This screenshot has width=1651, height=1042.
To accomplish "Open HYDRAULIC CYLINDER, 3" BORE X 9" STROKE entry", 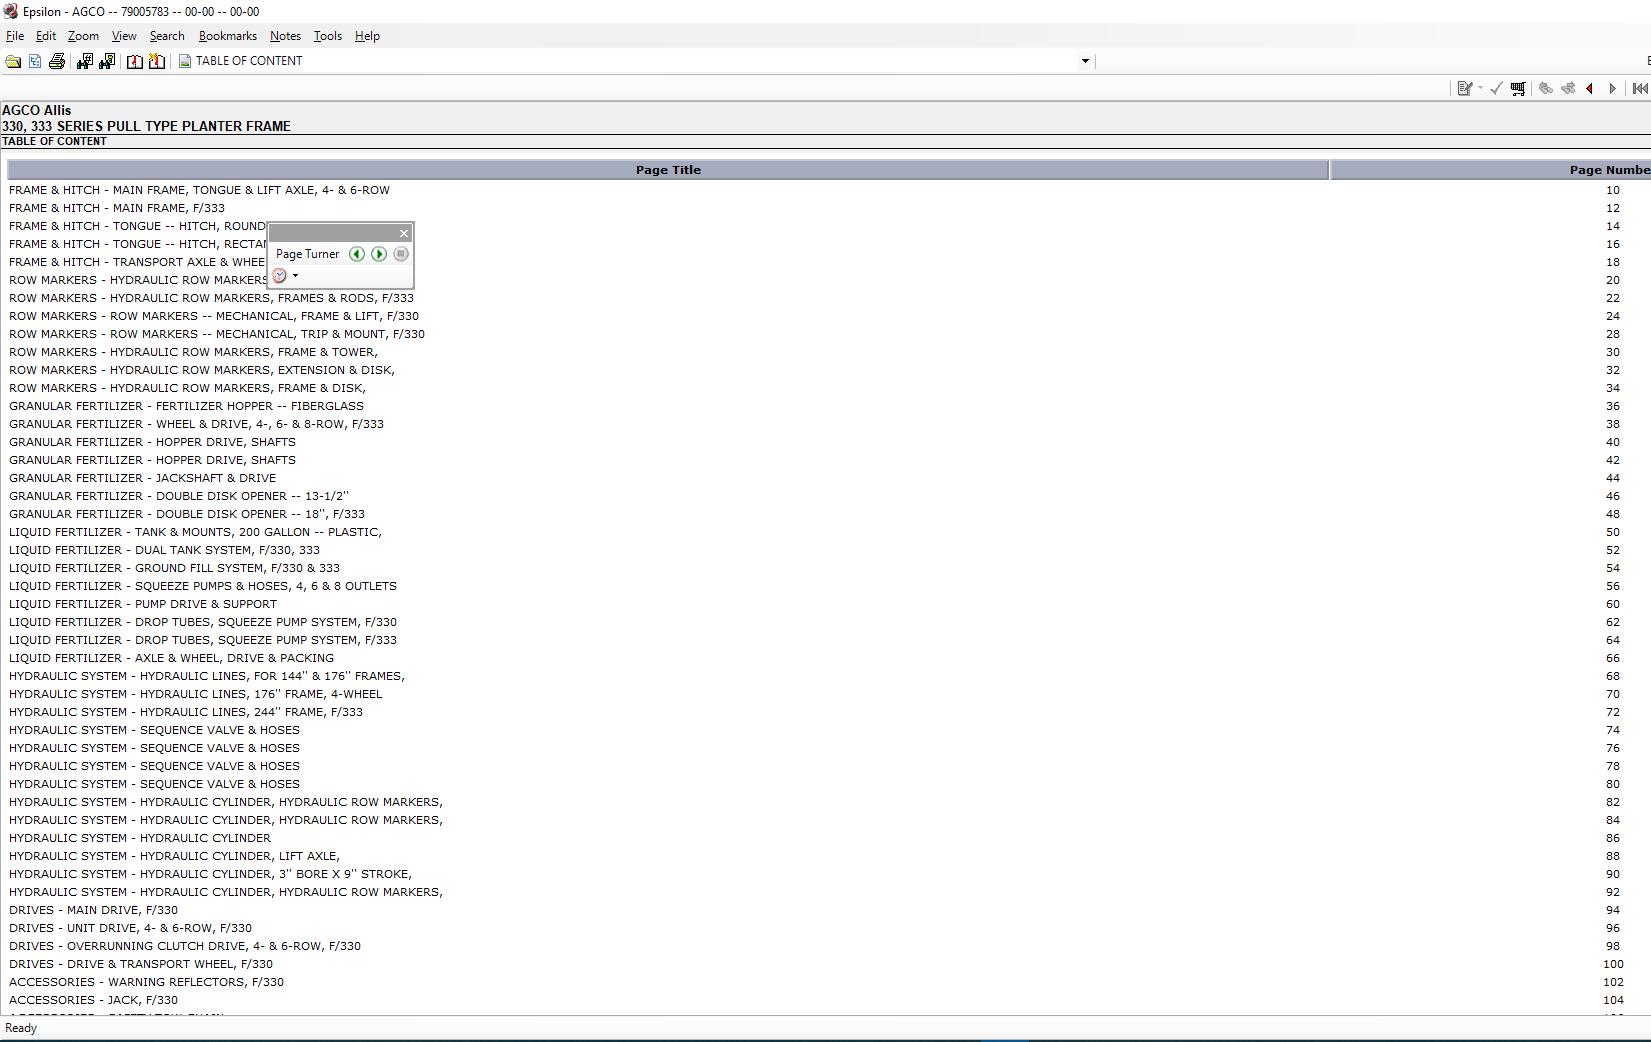I will [x=210, y=874].
